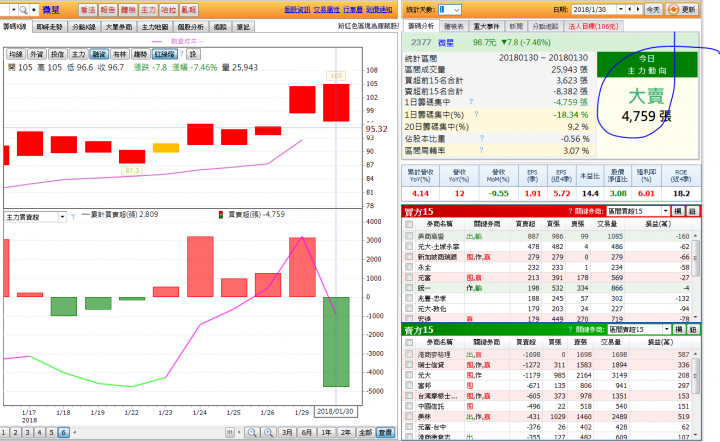Click the left scroll arrow beside layout 6
Screen dimensions: 720x442
(x=75, y=432)
